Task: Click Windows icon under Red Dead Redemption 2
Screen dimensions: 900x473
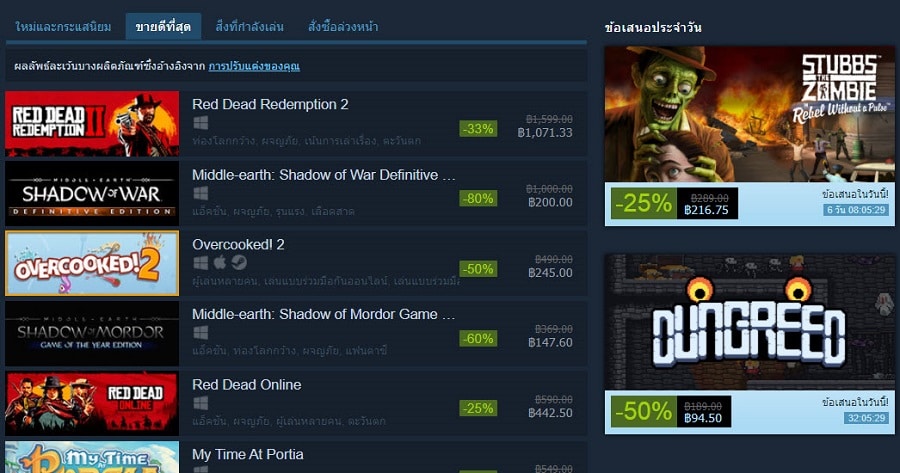Action: click(x=200, y=123)
